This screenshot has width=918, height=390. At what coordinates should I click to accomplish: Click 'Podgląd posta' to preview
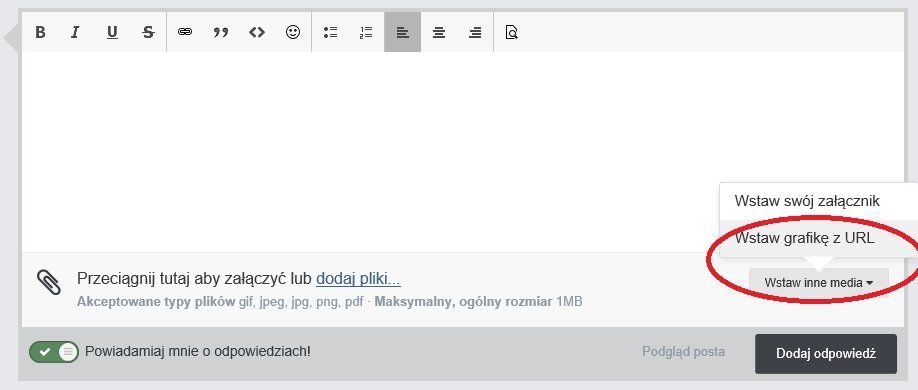point(683,352)
